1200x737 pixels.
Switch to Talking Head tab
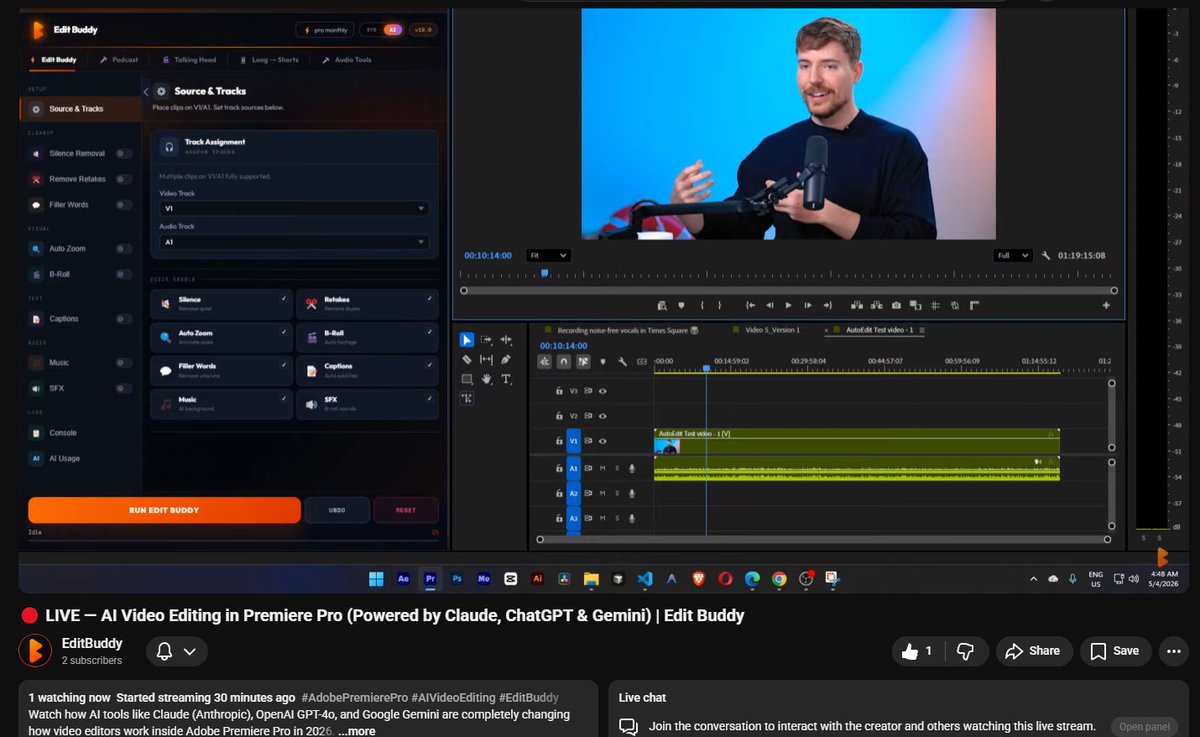pyautogui.click(x=188, y=60)
